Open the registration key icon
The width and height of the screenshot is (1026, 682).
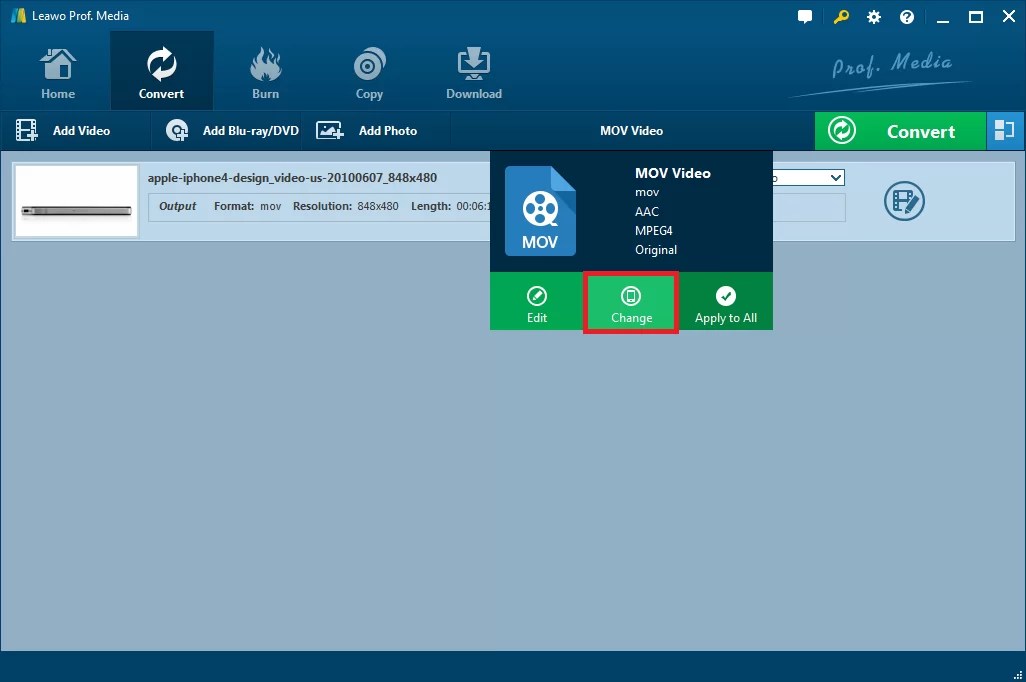point(840,16)
